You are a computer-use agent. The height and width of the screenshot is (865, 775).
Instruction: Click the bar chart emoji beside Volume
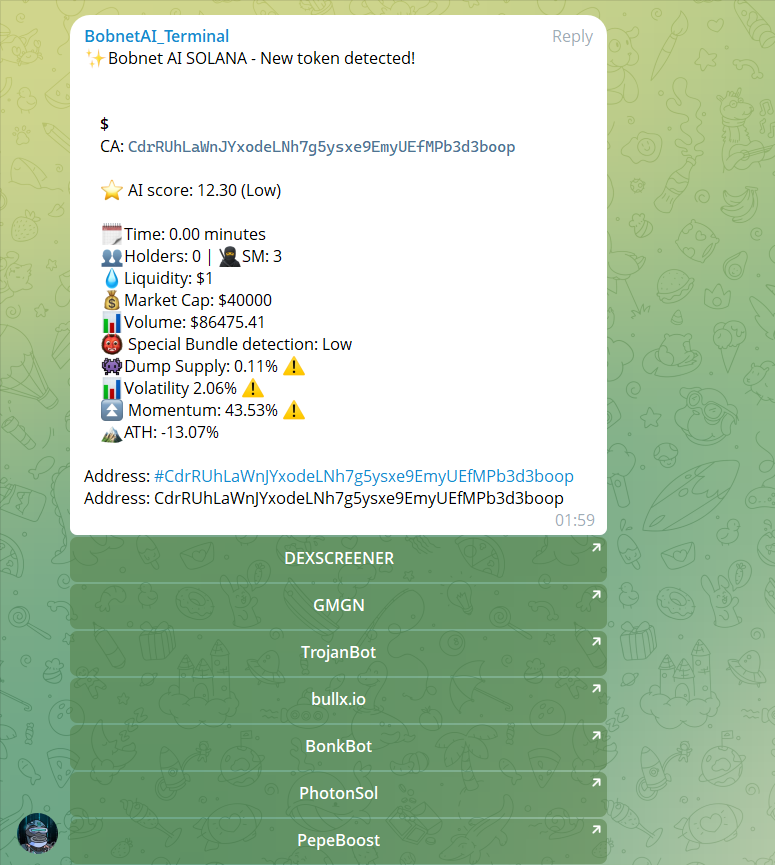[x=111, y=322]
